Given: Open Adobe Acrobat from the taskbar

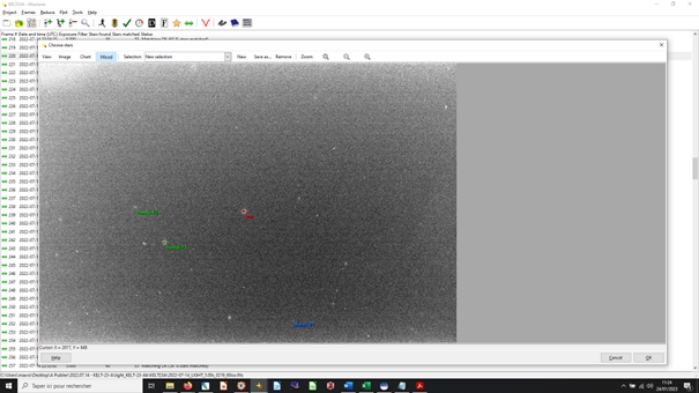Looking at the screenshot, I should [x=419, y=386].
